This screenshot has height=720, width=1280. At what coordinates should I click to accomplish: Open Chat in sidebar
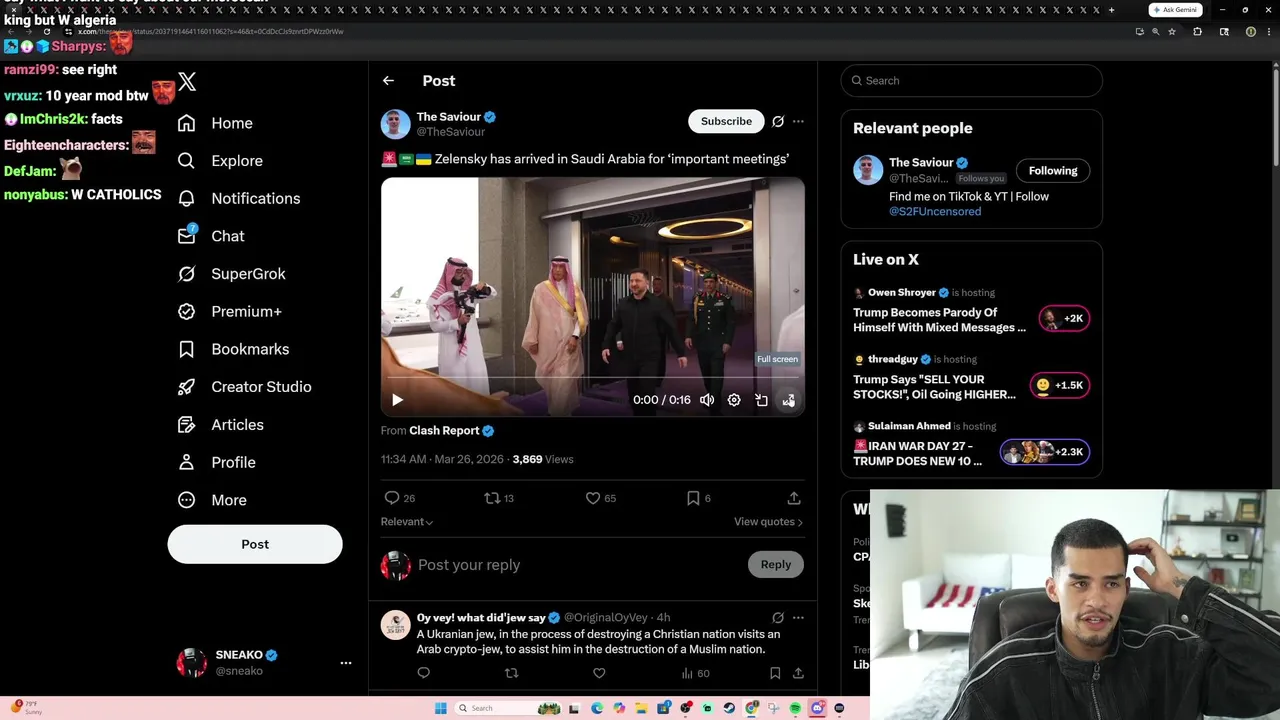point(211,236)
